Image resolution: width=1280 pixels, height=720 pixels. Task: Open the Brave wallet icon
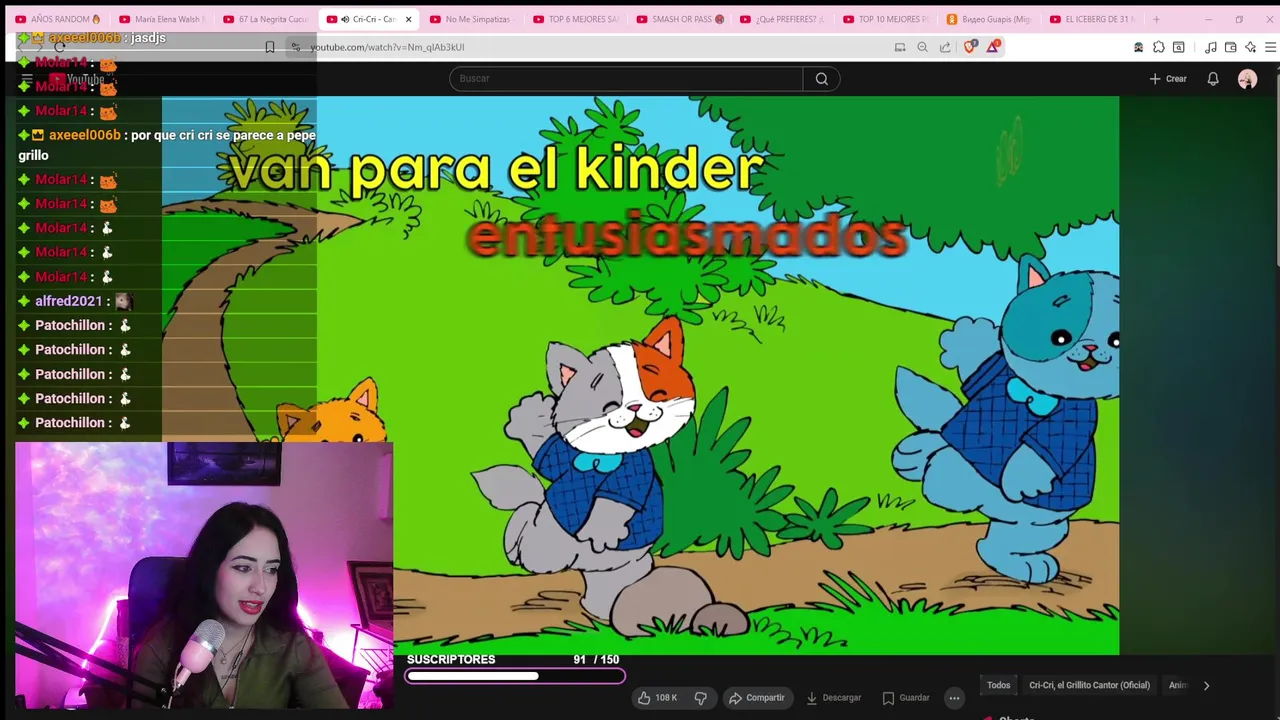pyautogui.click(x=1231, y=47)
